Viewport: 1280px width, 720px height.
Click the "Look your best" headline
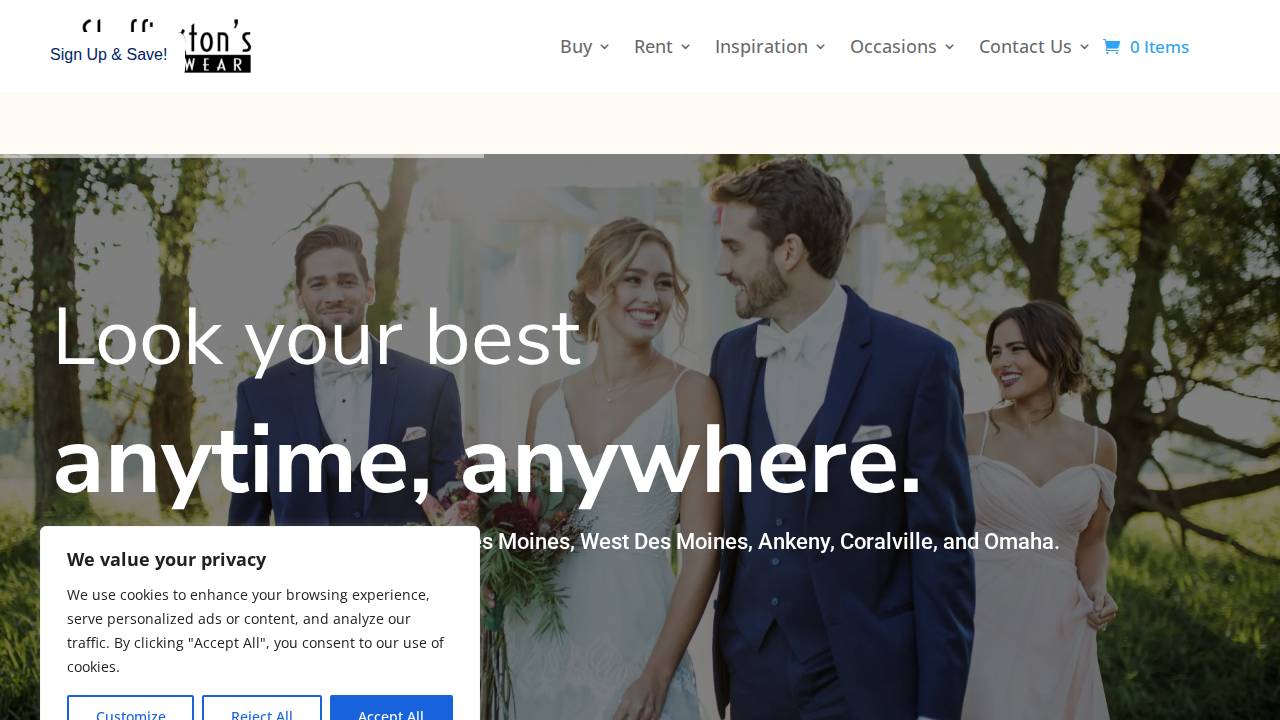pyautogui.click(x=317, y=337)
